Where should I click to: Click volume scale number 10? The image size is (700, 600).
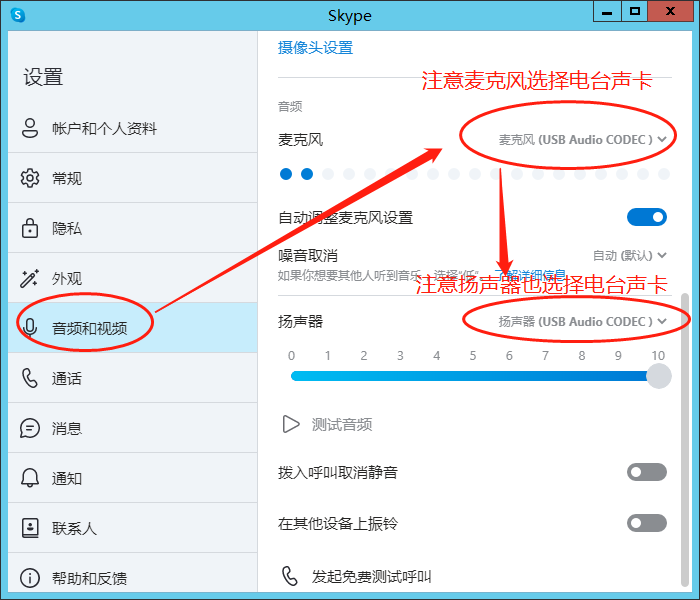pos(658,355)
